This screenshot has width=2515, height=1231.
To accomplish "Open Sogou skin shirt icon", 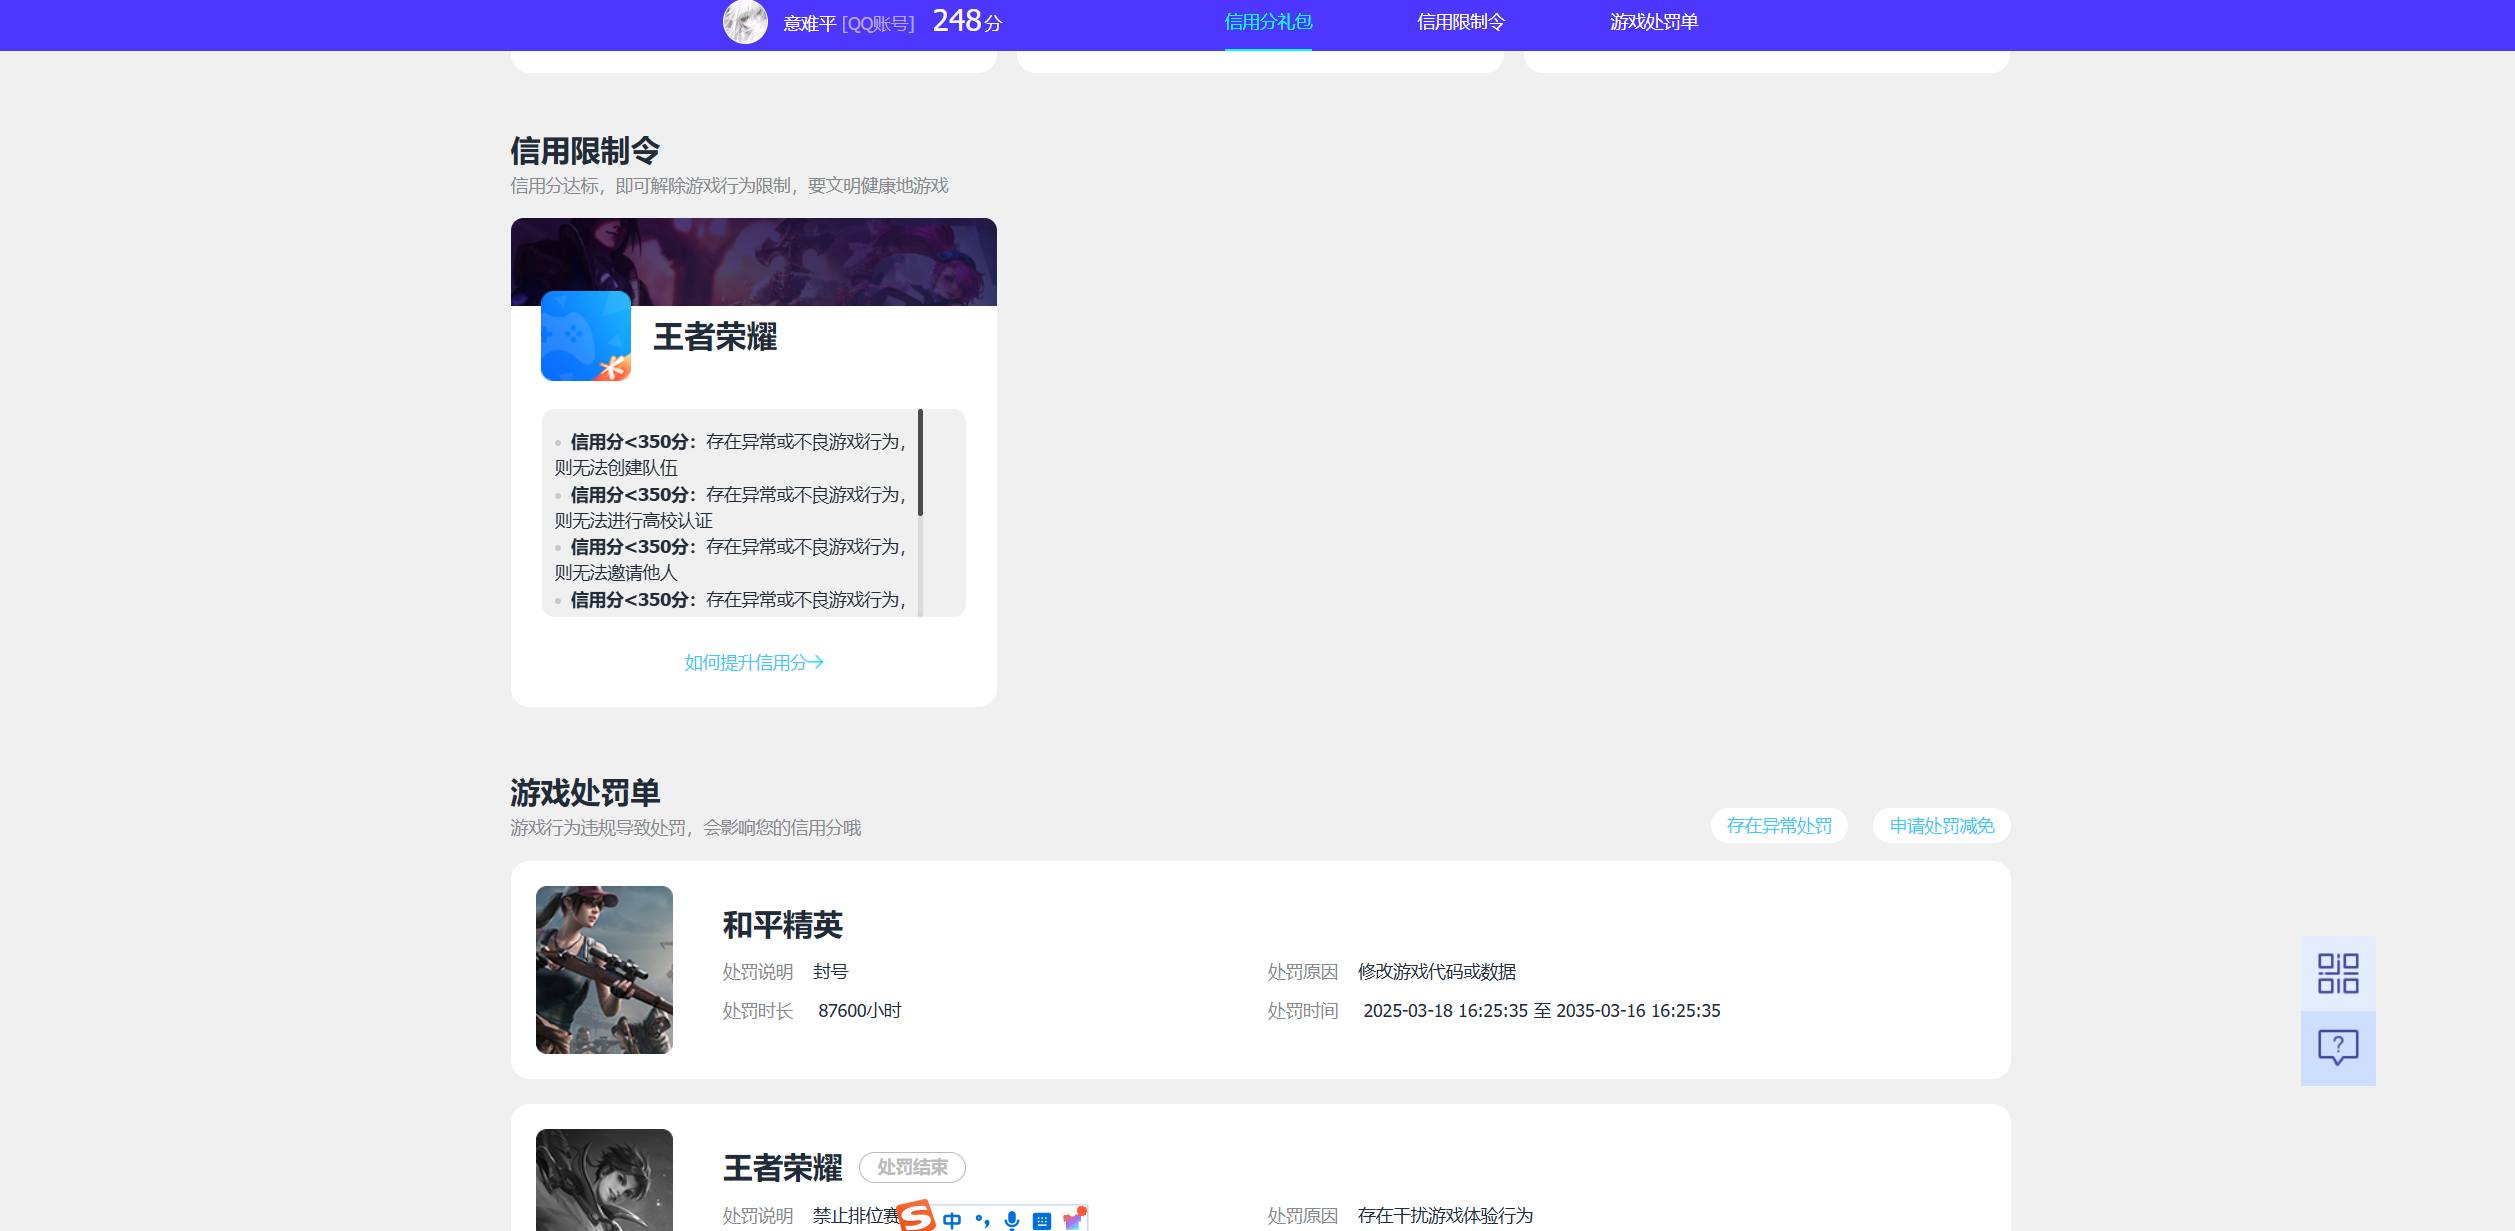I will point(1073,1219).
